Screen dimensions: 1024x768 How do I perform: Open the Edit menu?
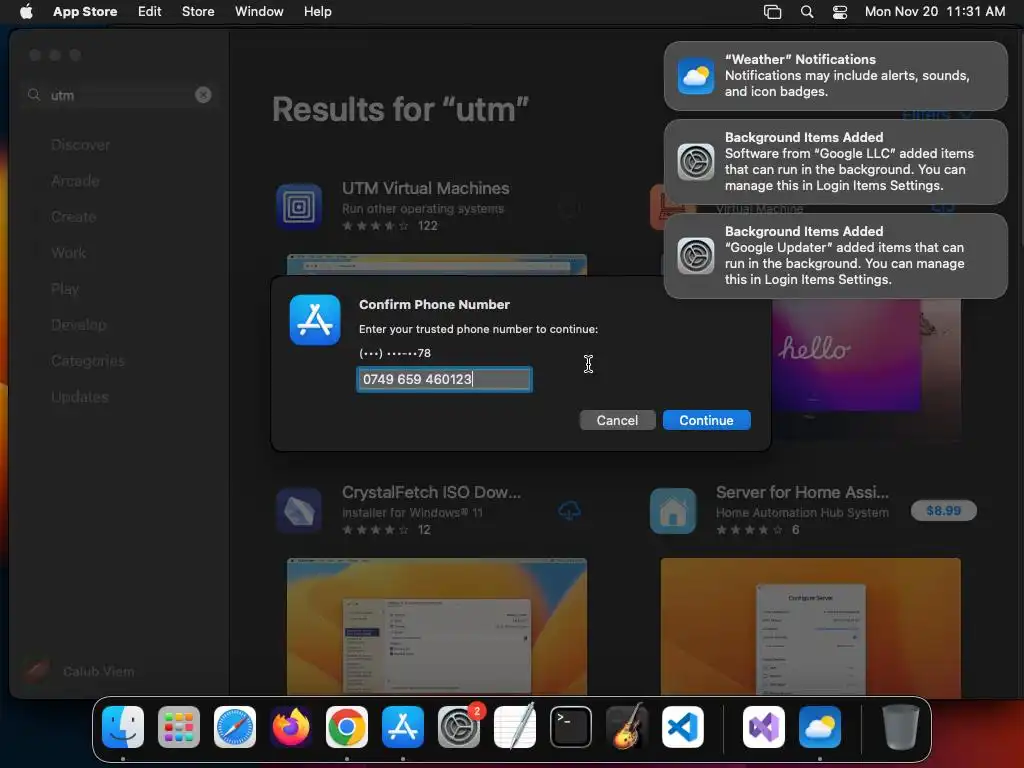click(150, 11)
